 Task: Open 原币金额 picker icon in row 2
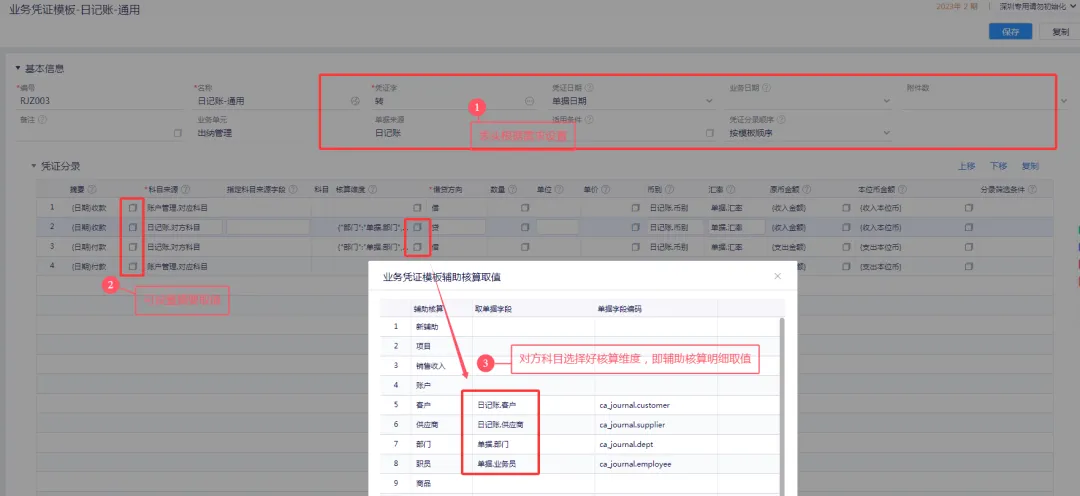click(845, 227)
